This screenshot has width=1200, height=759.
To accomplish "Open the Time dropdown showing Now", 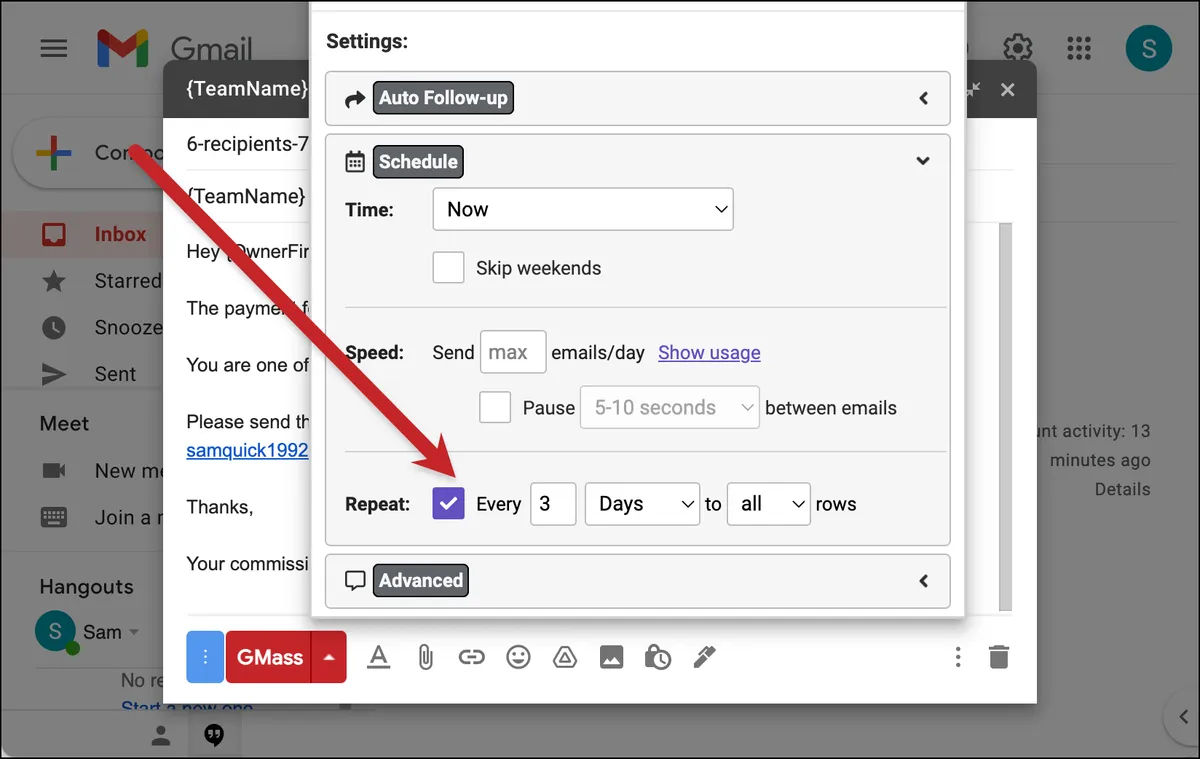I will [583, 209].
